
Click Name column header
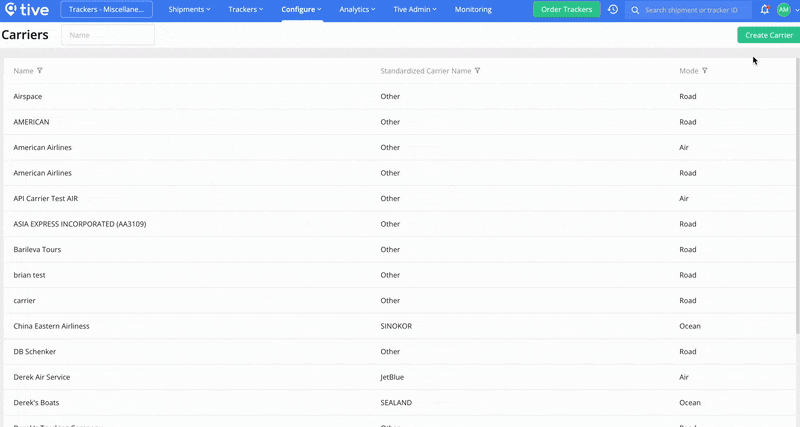pos(23,71)
